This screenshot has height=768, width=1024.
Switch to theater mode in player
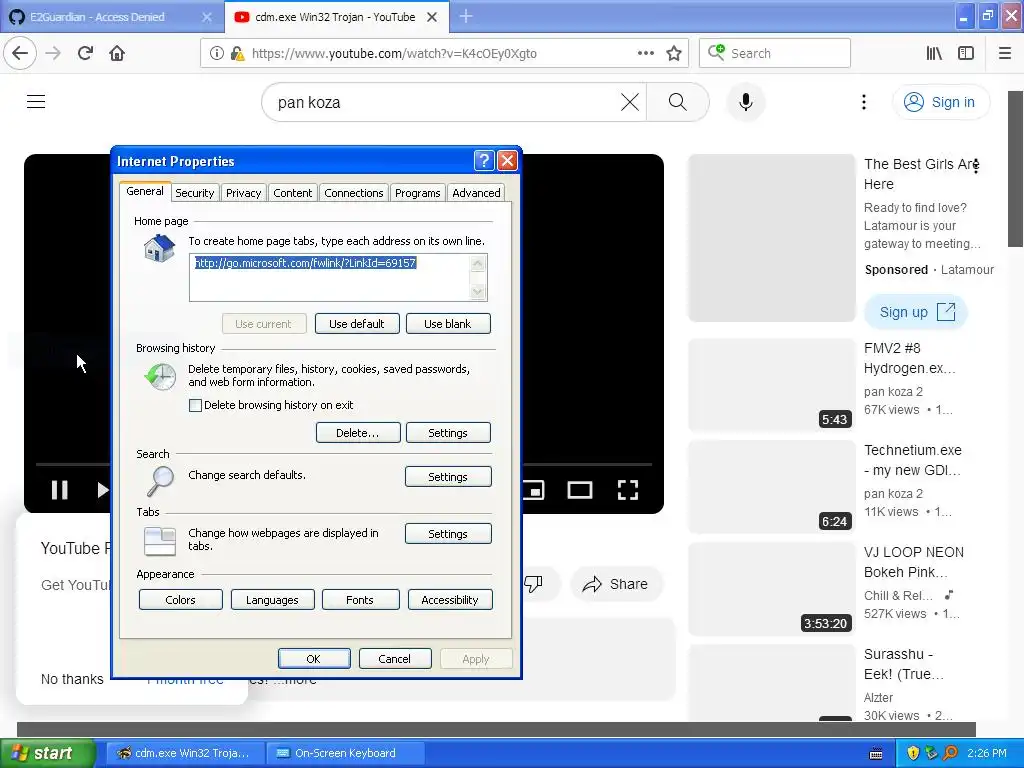pos(579,490)
